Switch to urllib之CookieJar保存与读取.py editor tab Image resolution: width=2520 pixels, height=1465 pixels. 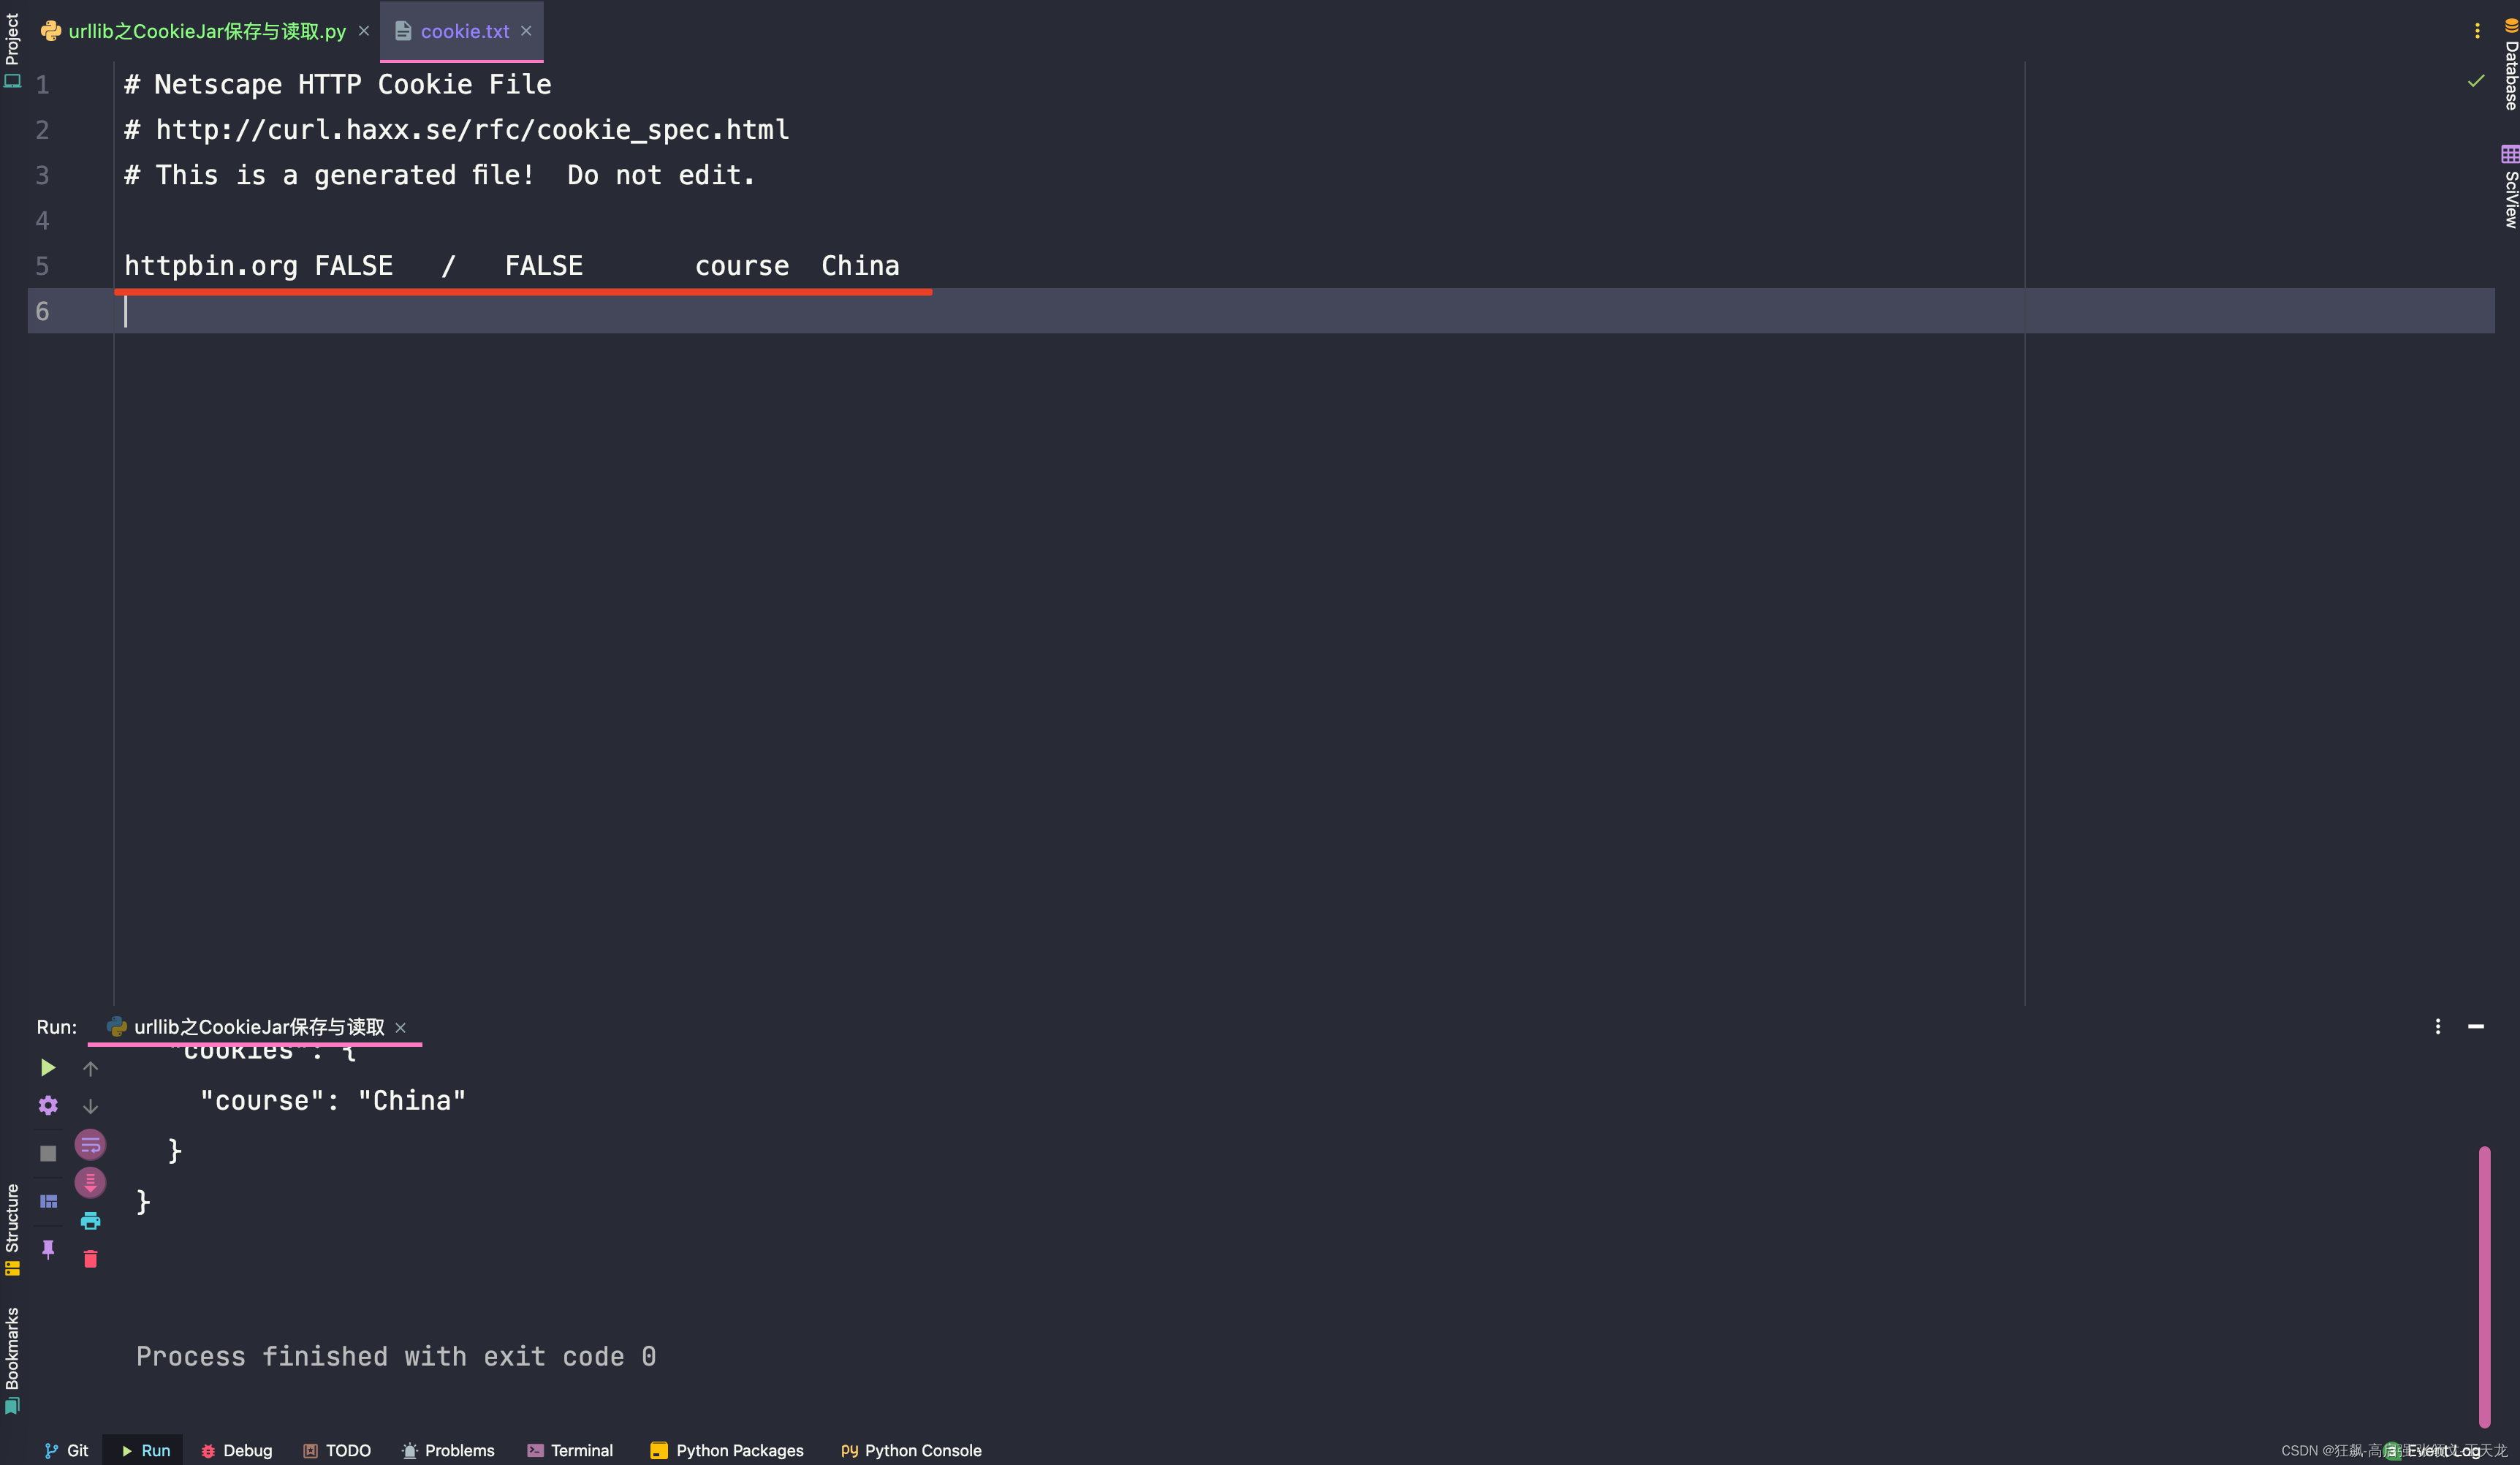click(207, 31)
